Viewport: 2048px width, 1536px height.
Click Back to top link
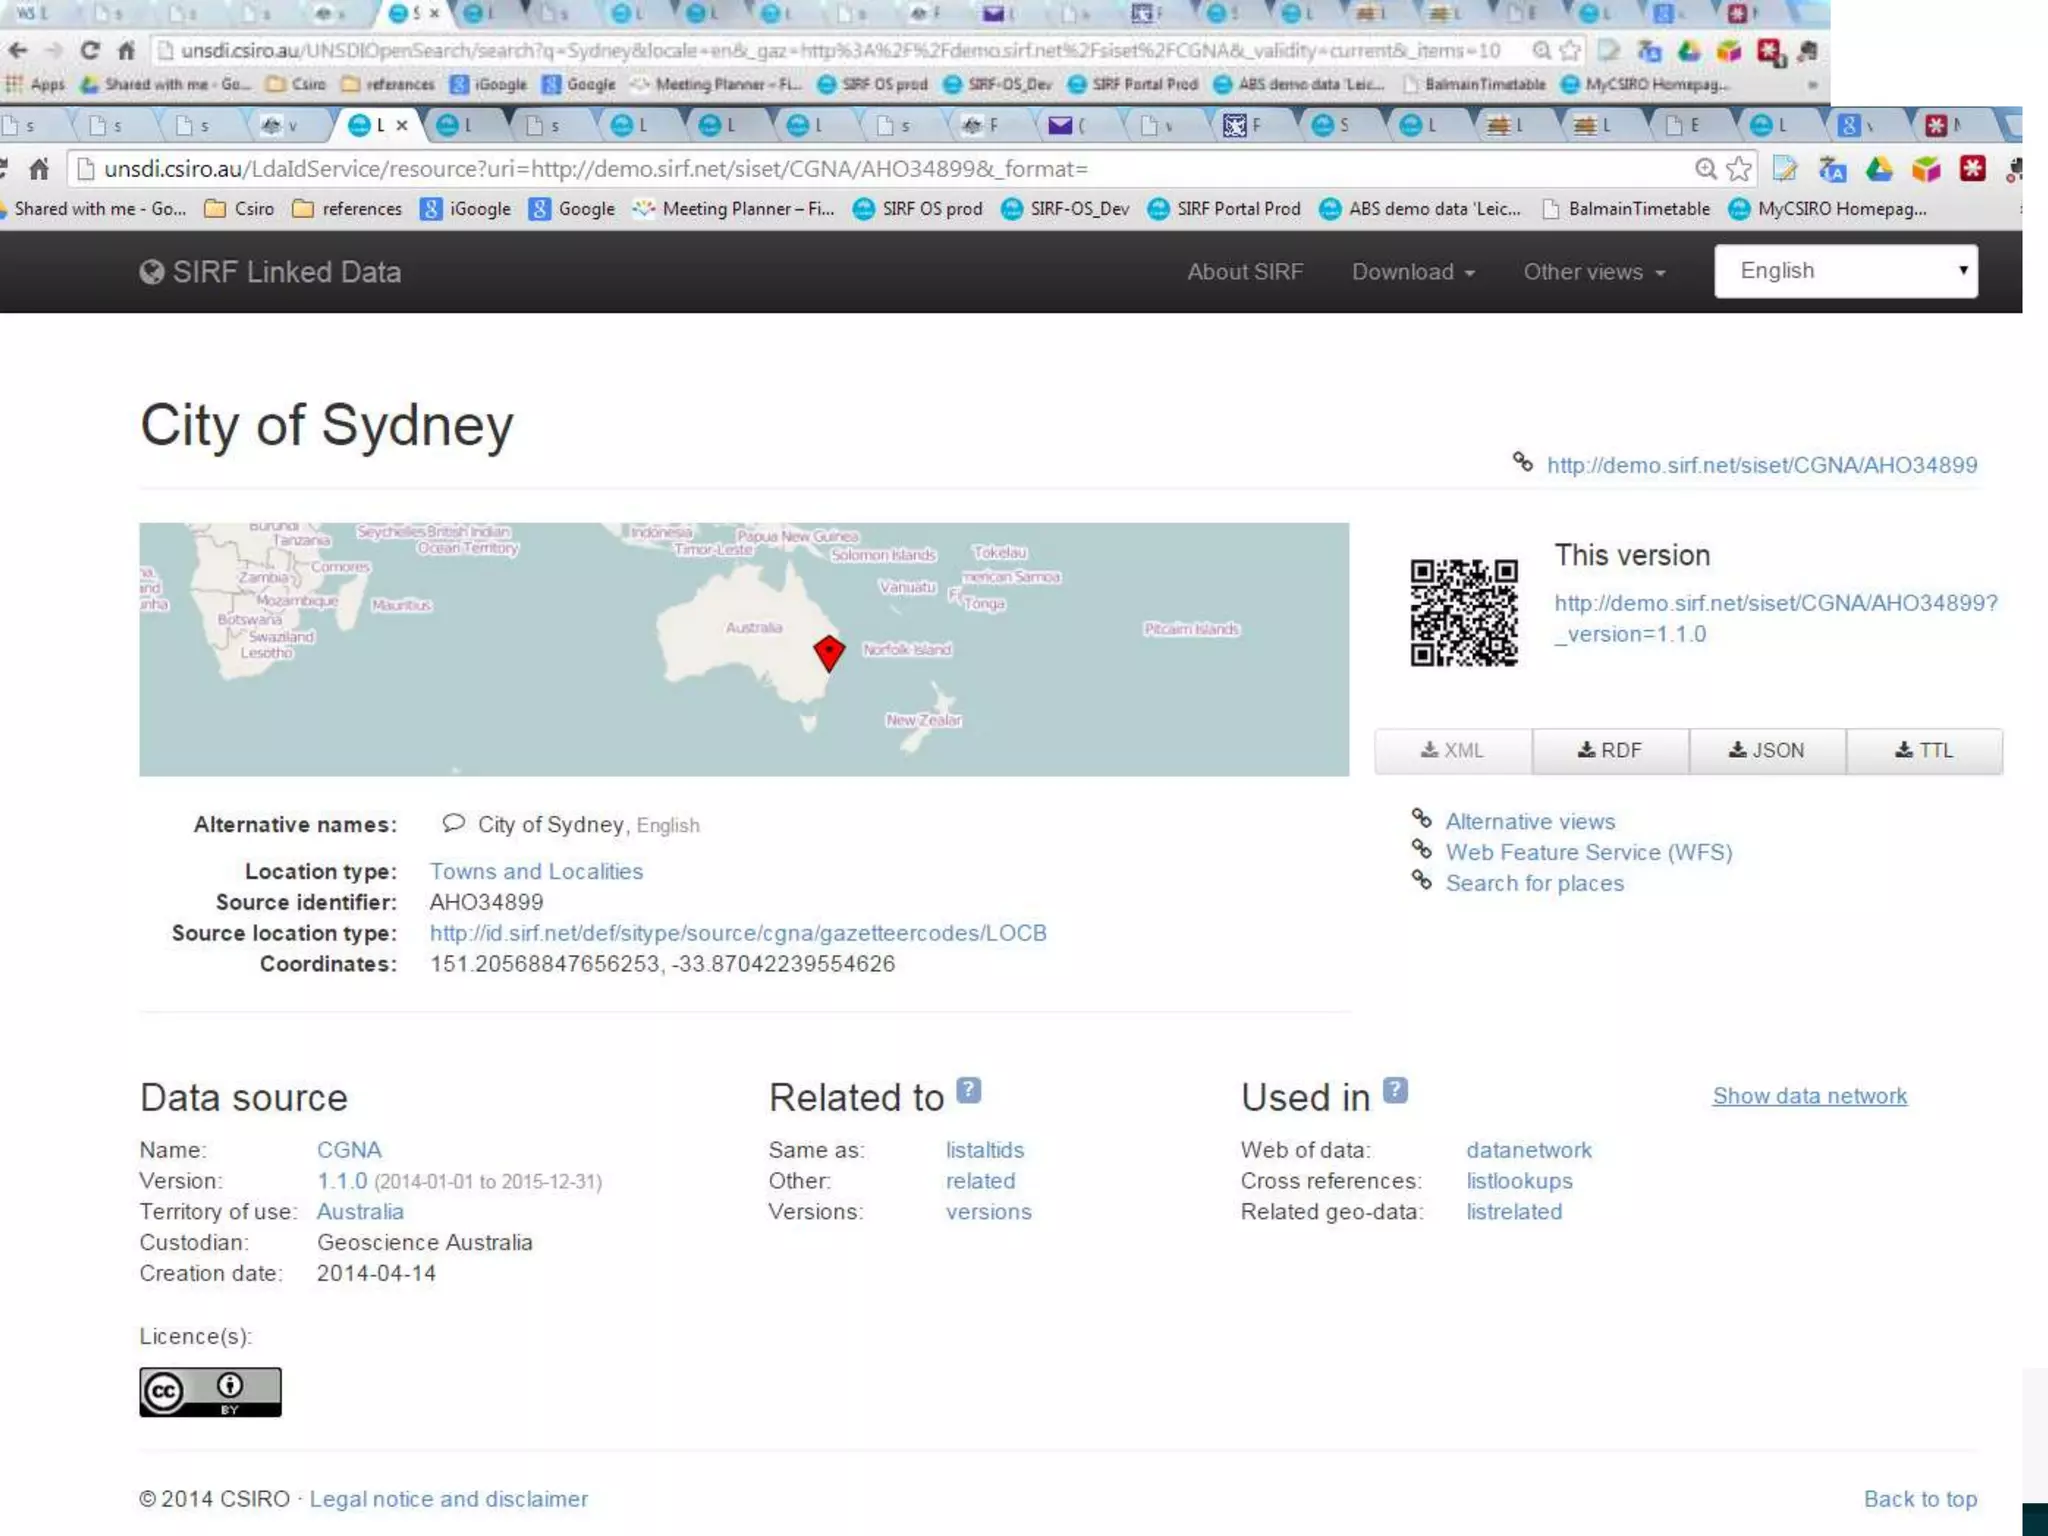(1921, 1500)
